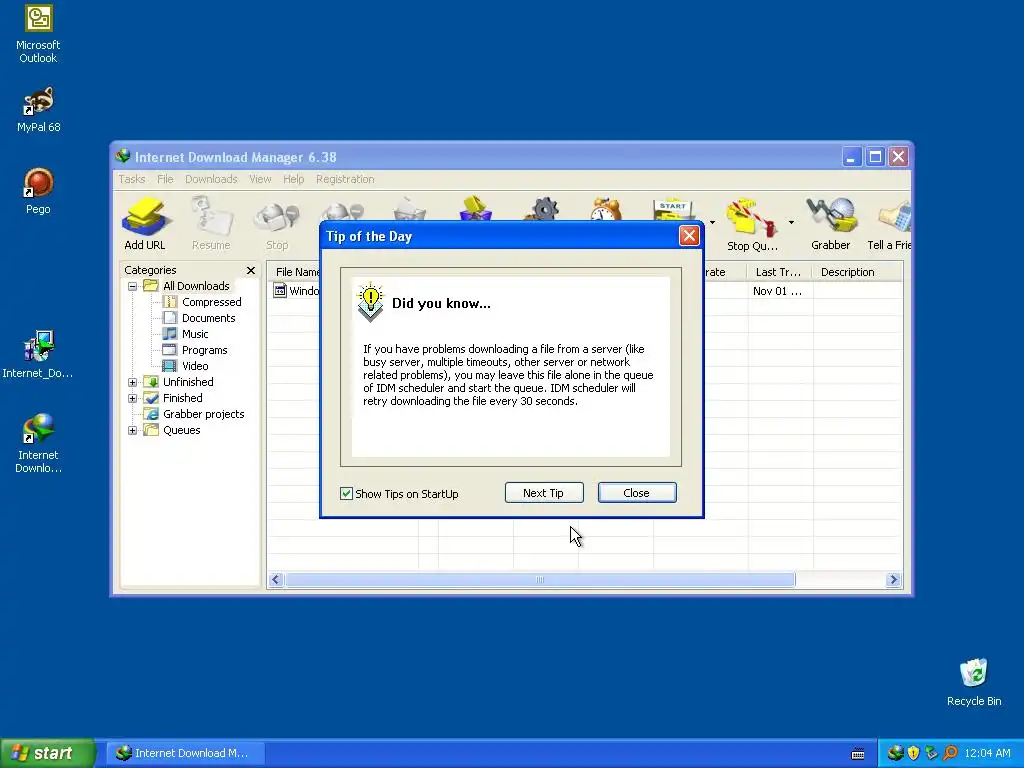
Task: Close the Tip of the Day dialog
Action: coord(689,236)
